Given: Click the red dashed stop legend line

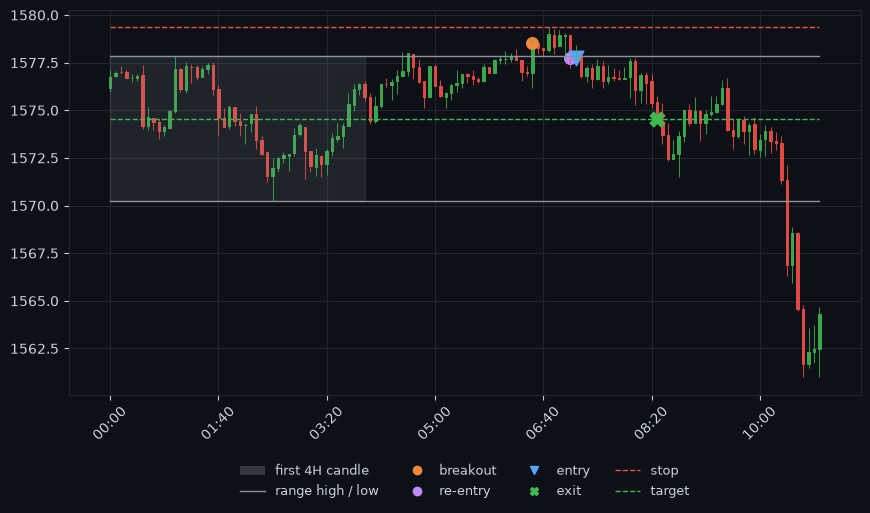Looking at the screenshot, I should tap(628, 471).
